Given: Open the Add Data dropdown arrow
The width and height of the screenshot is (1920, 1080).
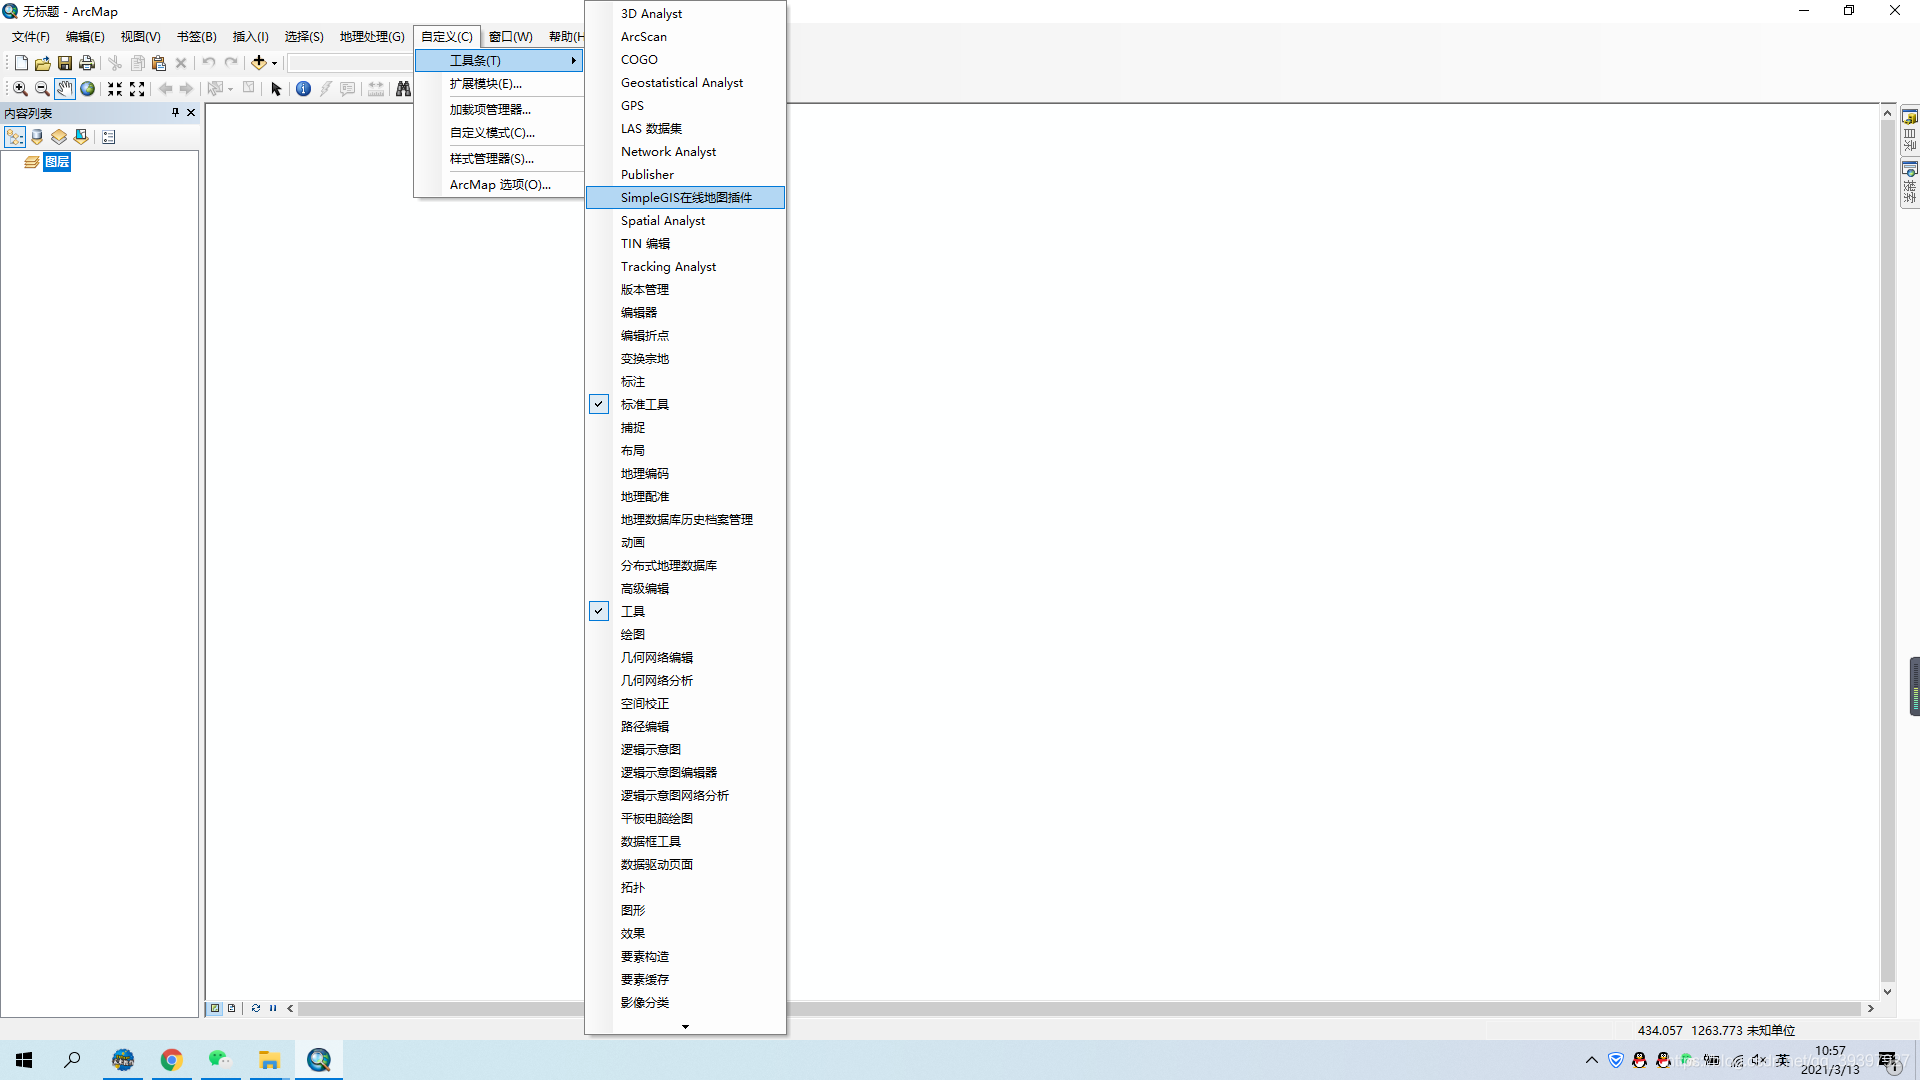Looking at the screenshot, I should click(274, 63).
